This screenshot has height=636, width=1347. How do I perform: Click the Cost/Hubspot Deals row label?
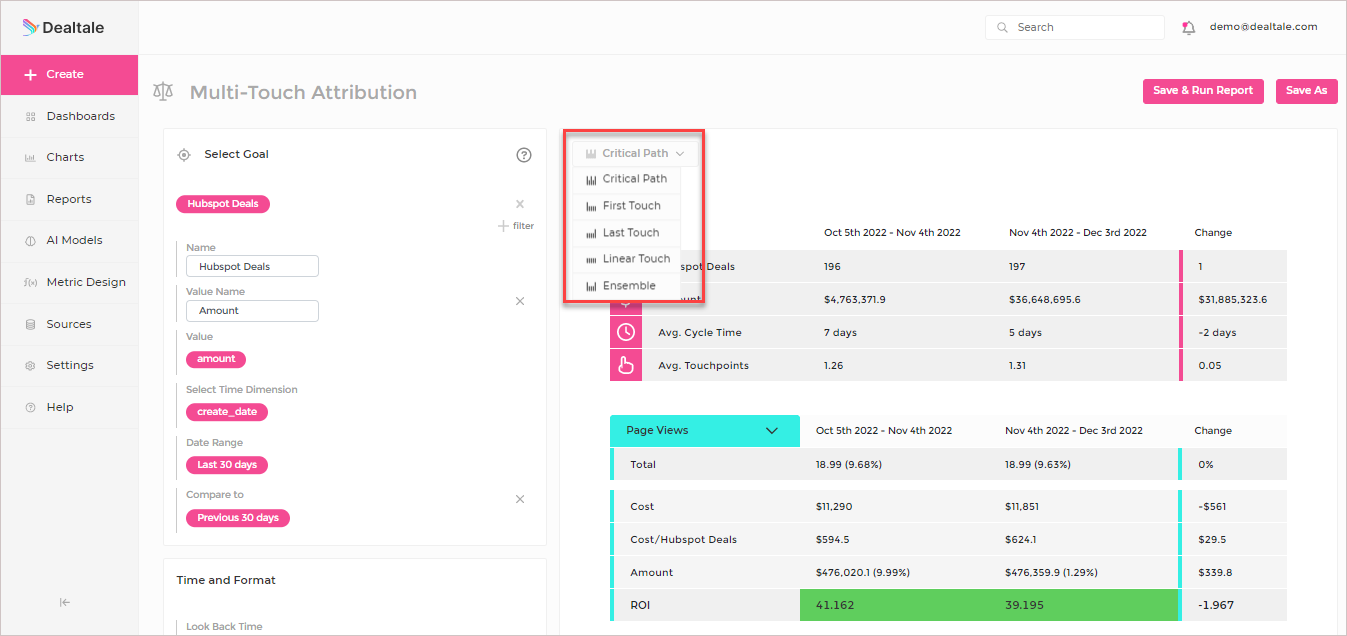683,540
